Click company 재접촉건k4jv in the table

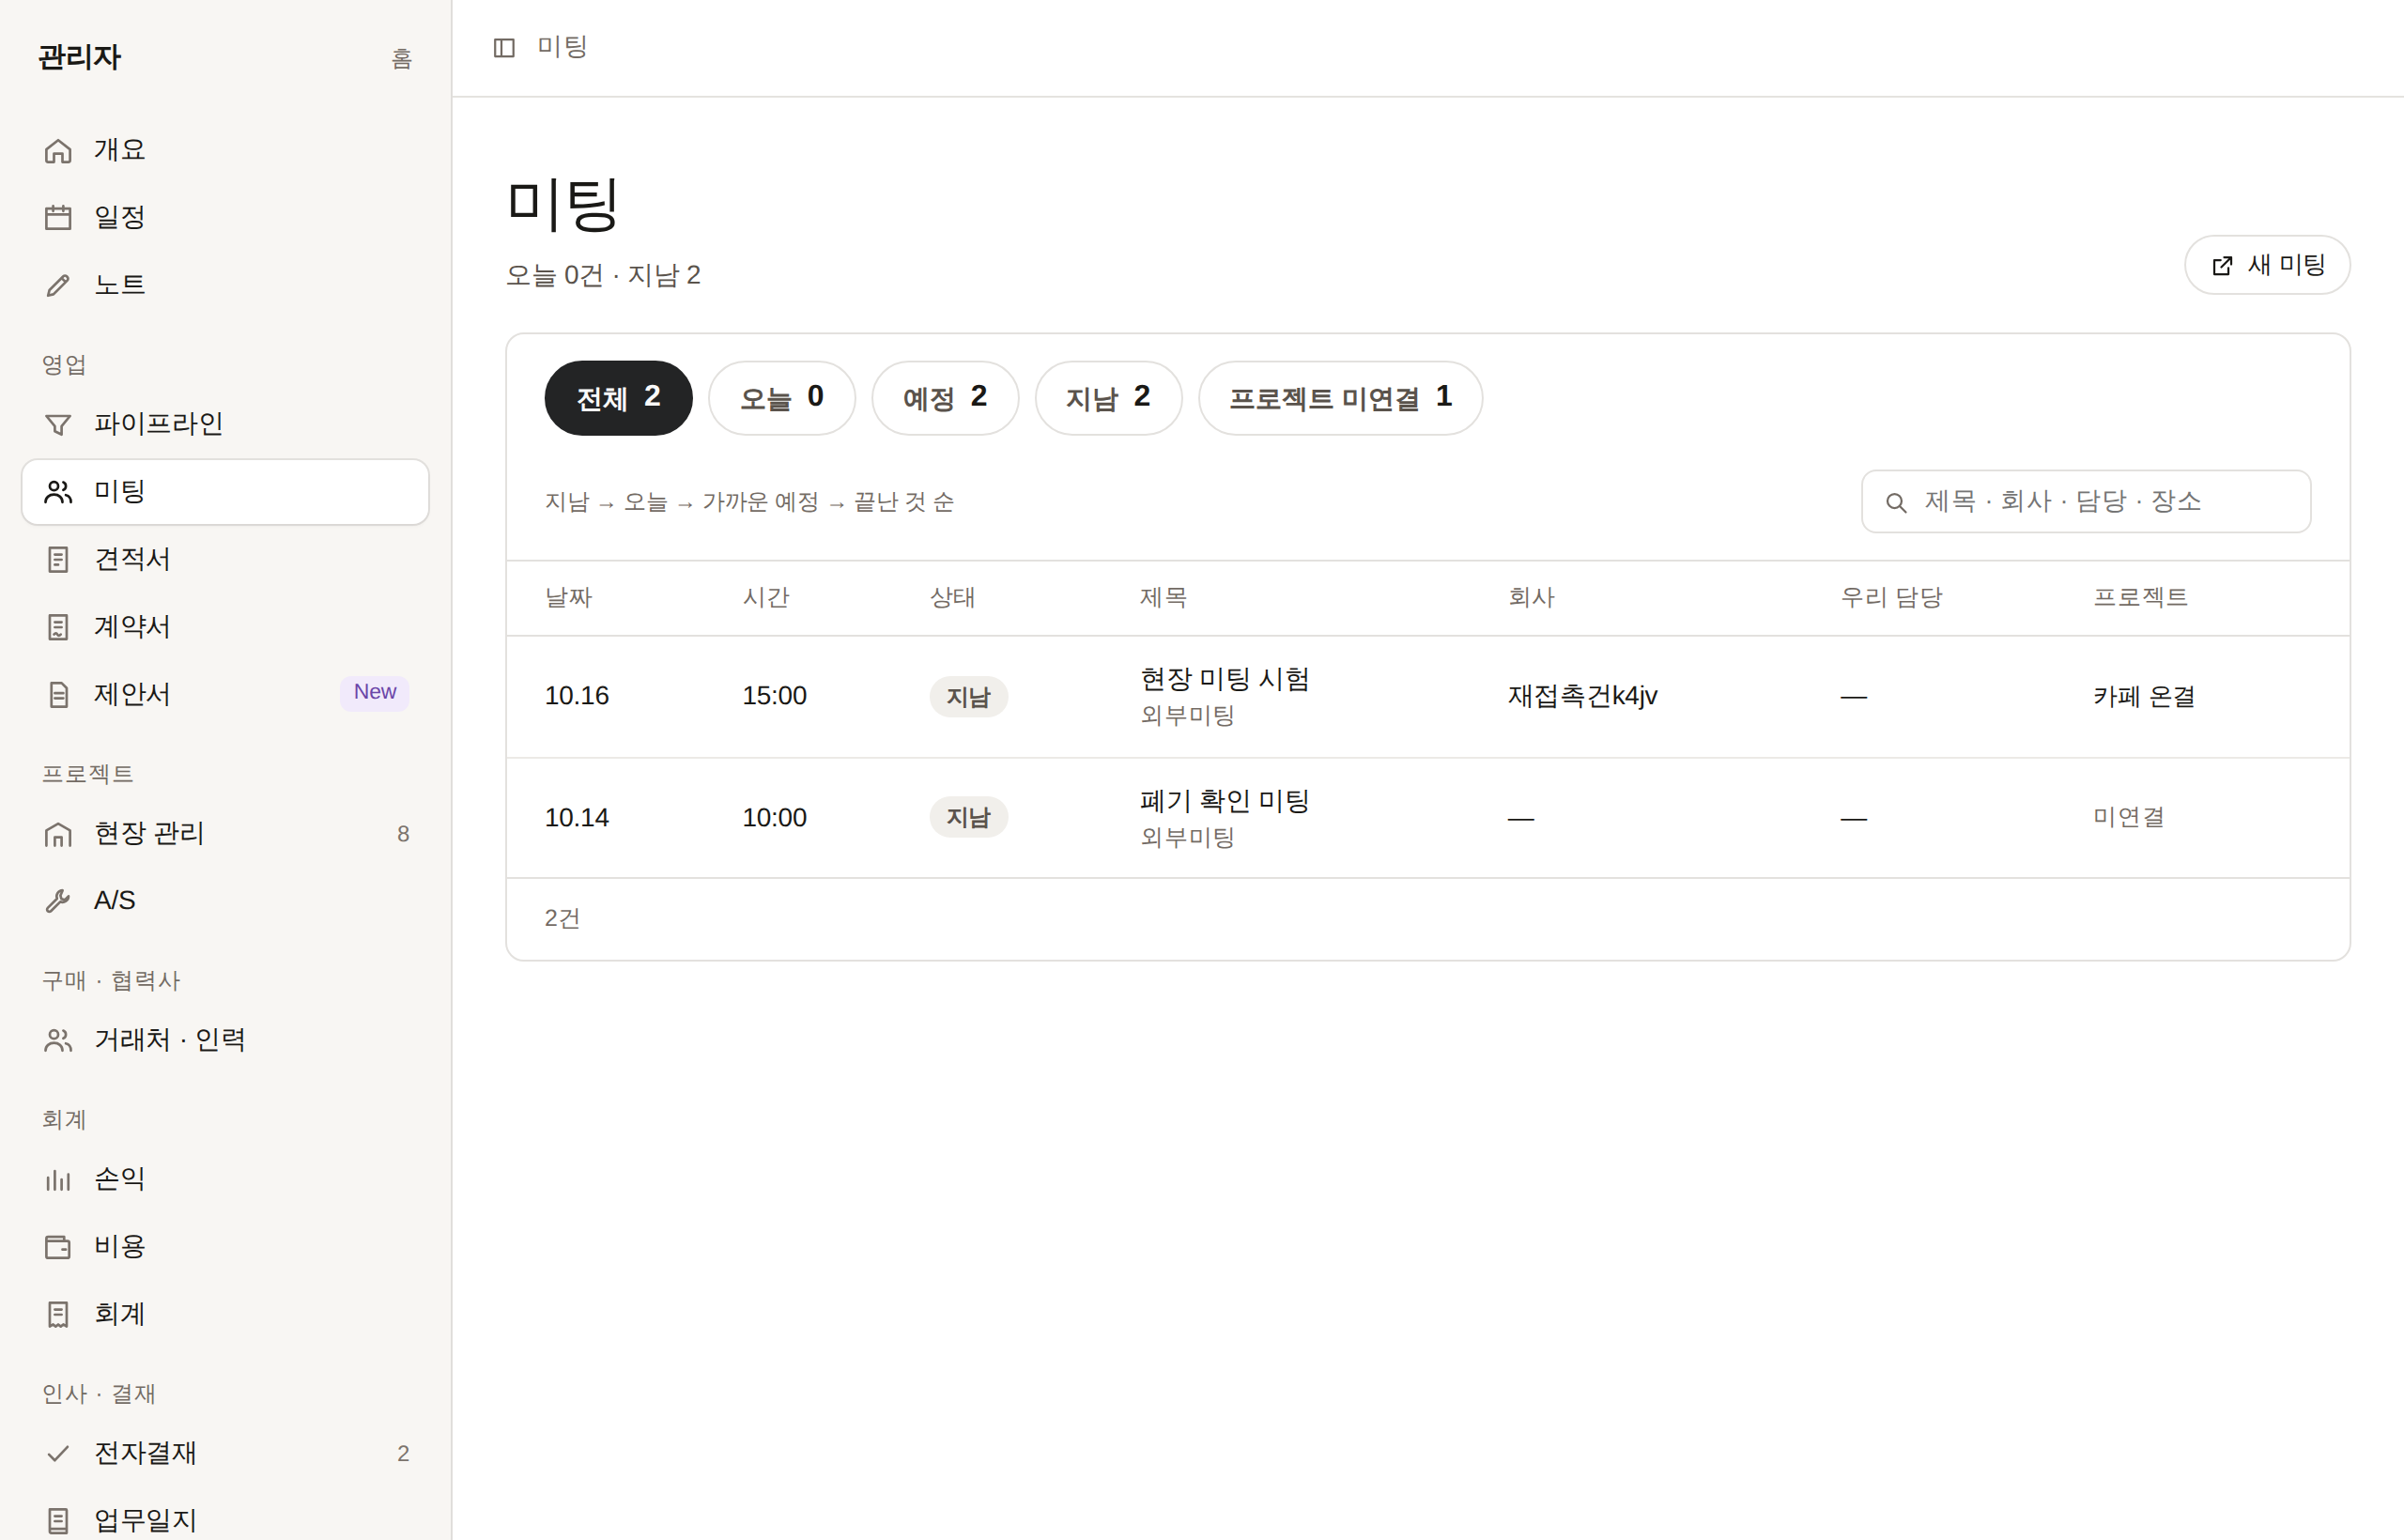1582,696
